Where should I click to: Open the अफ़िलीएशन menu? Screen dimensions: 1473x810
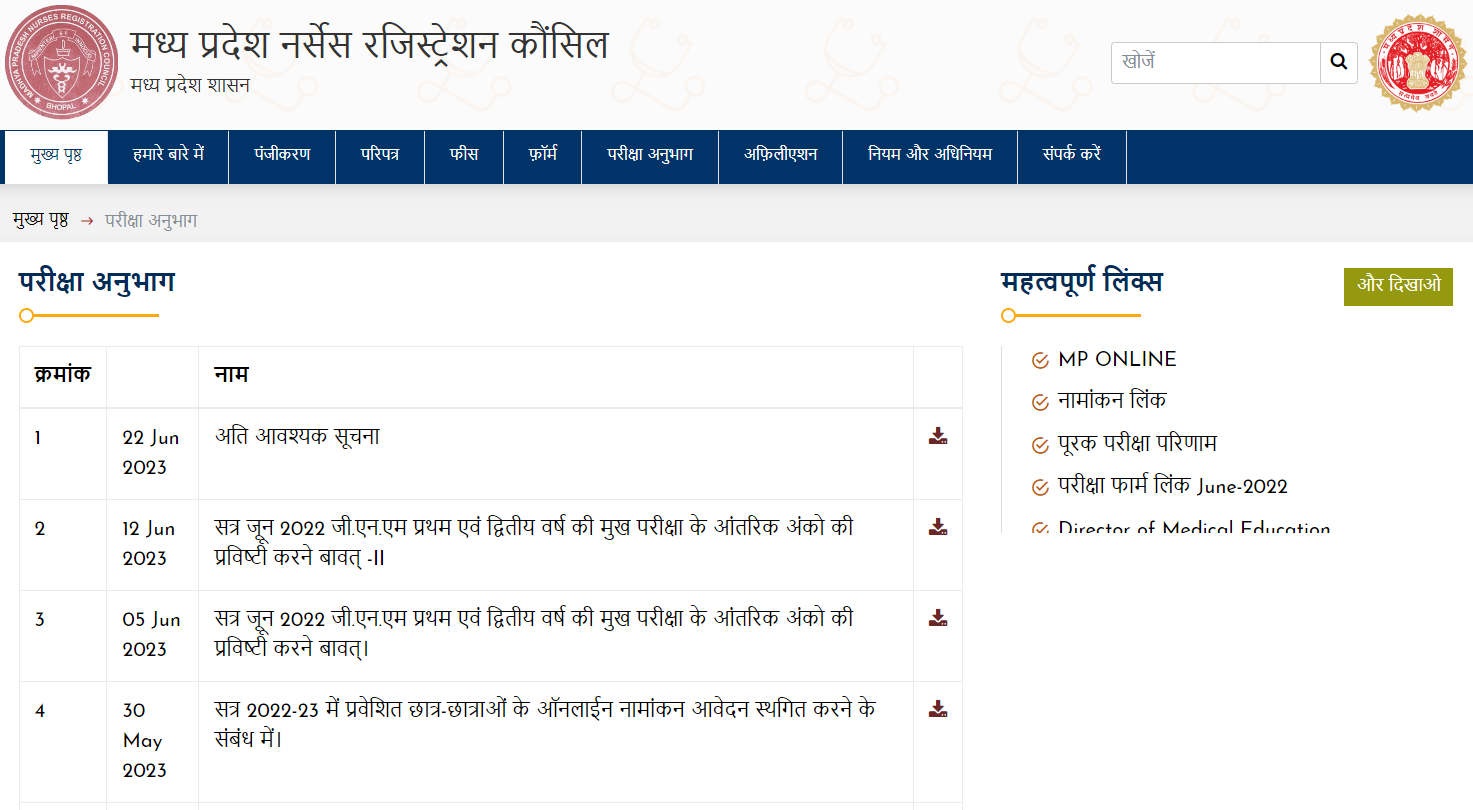(x=780, y=155)
